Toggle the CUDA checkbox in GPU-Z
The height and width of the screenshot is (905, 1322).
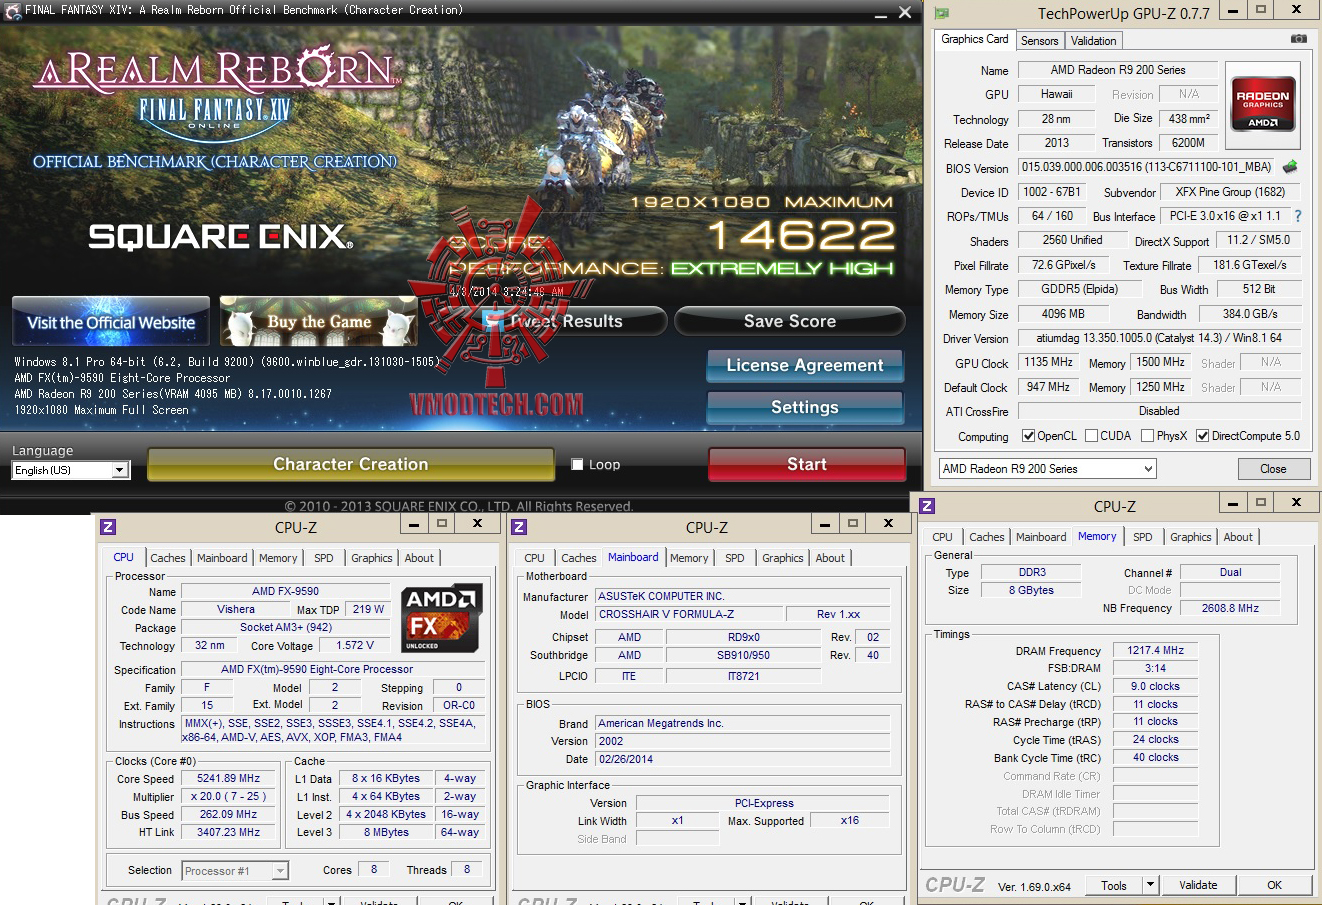coord(1091,436)
